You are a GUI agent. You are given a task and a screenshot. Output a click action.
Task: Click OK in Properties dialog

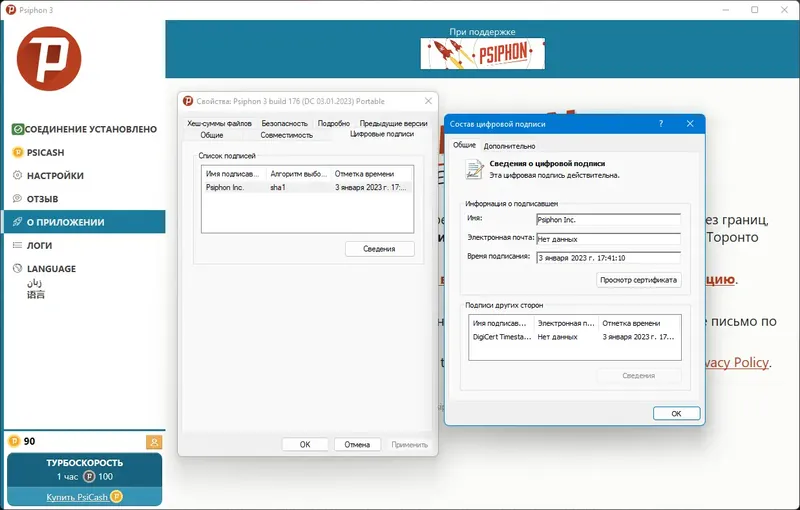click(305, 445)
